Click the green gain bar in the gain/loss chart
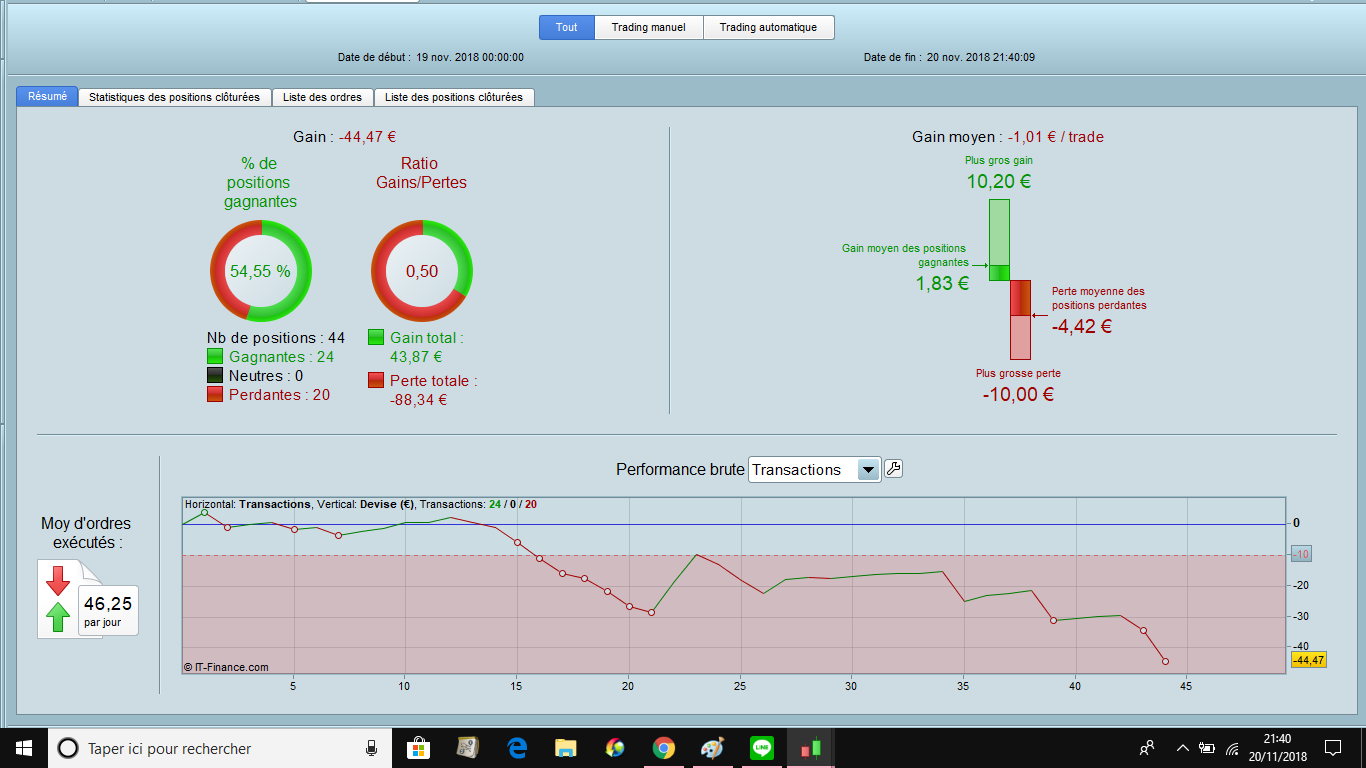 999,240
